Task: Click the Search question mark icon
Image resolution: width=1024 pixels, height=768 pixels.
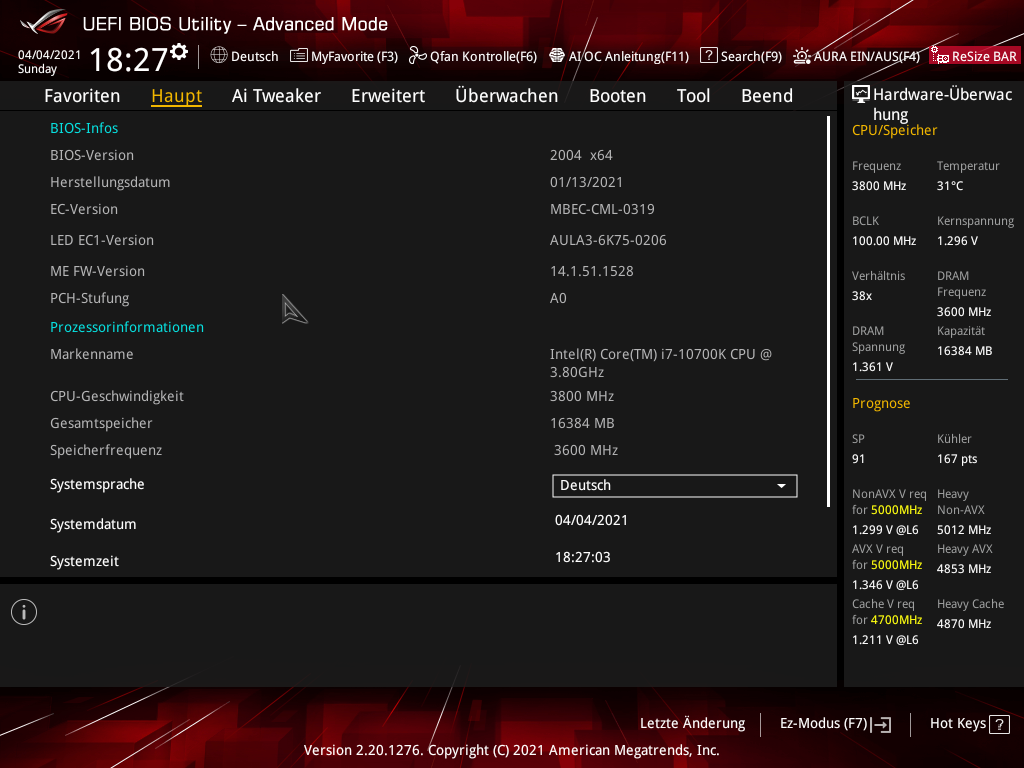Action: (709, 56)
